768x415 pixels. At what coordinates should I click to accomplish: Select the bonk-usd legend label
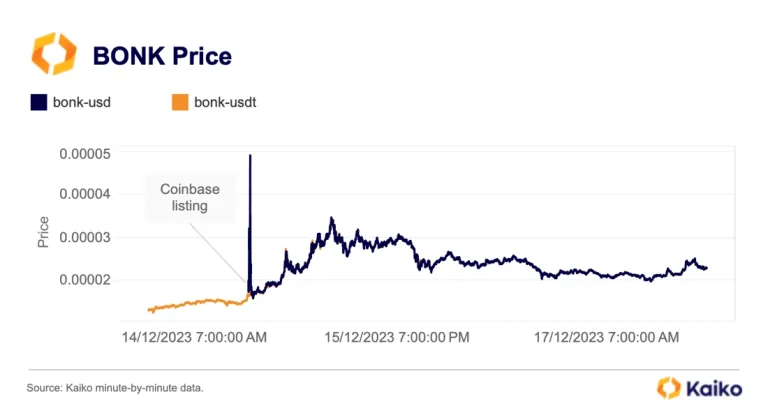82,102
